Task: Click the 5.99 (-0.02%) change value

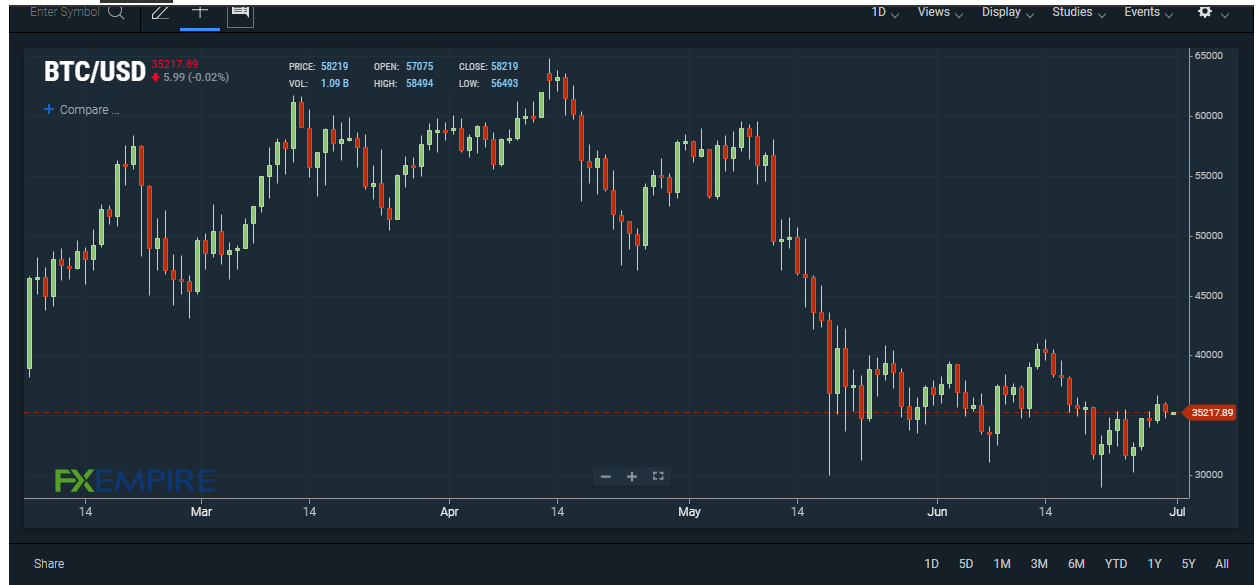Action: (196, 77)
